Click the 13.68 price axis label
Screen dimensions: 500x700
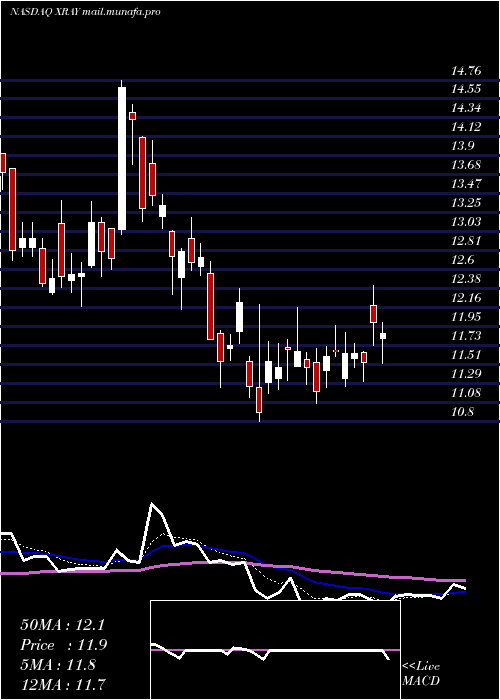pyautogui.click(x=466, y=165)
